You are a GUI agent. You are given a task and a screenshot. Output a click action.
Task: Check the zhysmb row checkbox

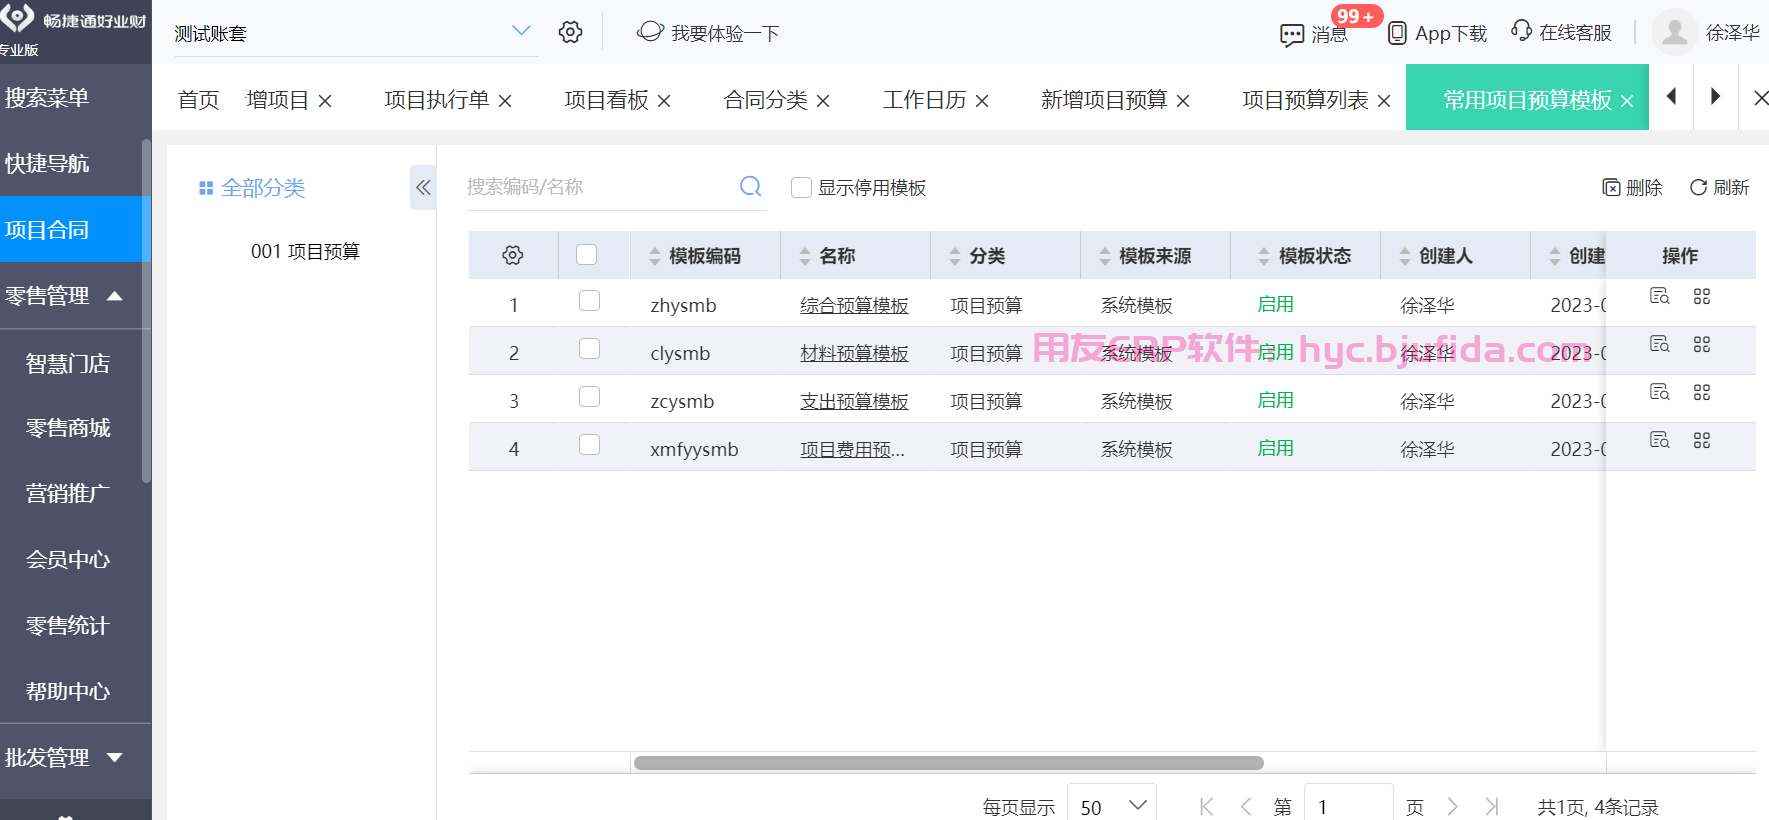pyautogui.click(x=590, y=301)
